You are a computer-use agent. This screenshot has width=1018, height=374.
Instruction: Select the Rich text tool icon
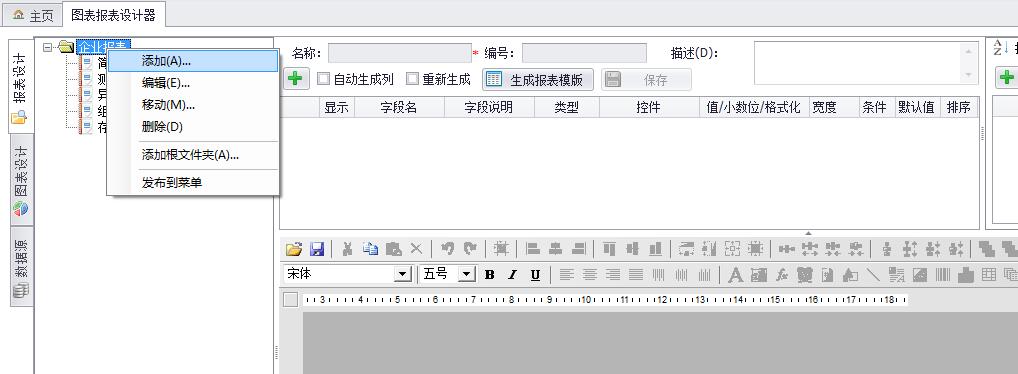point(897,275)
